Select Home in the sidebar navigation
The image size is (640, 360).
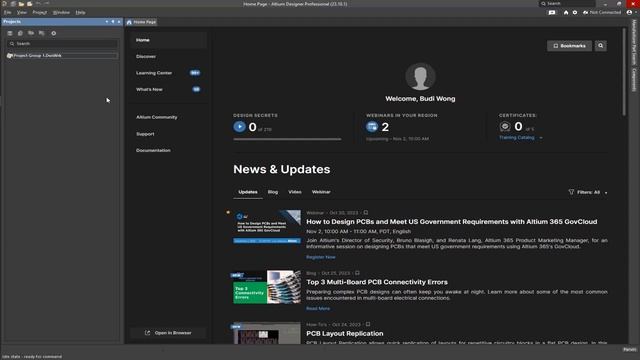click(x=169, y=40)
